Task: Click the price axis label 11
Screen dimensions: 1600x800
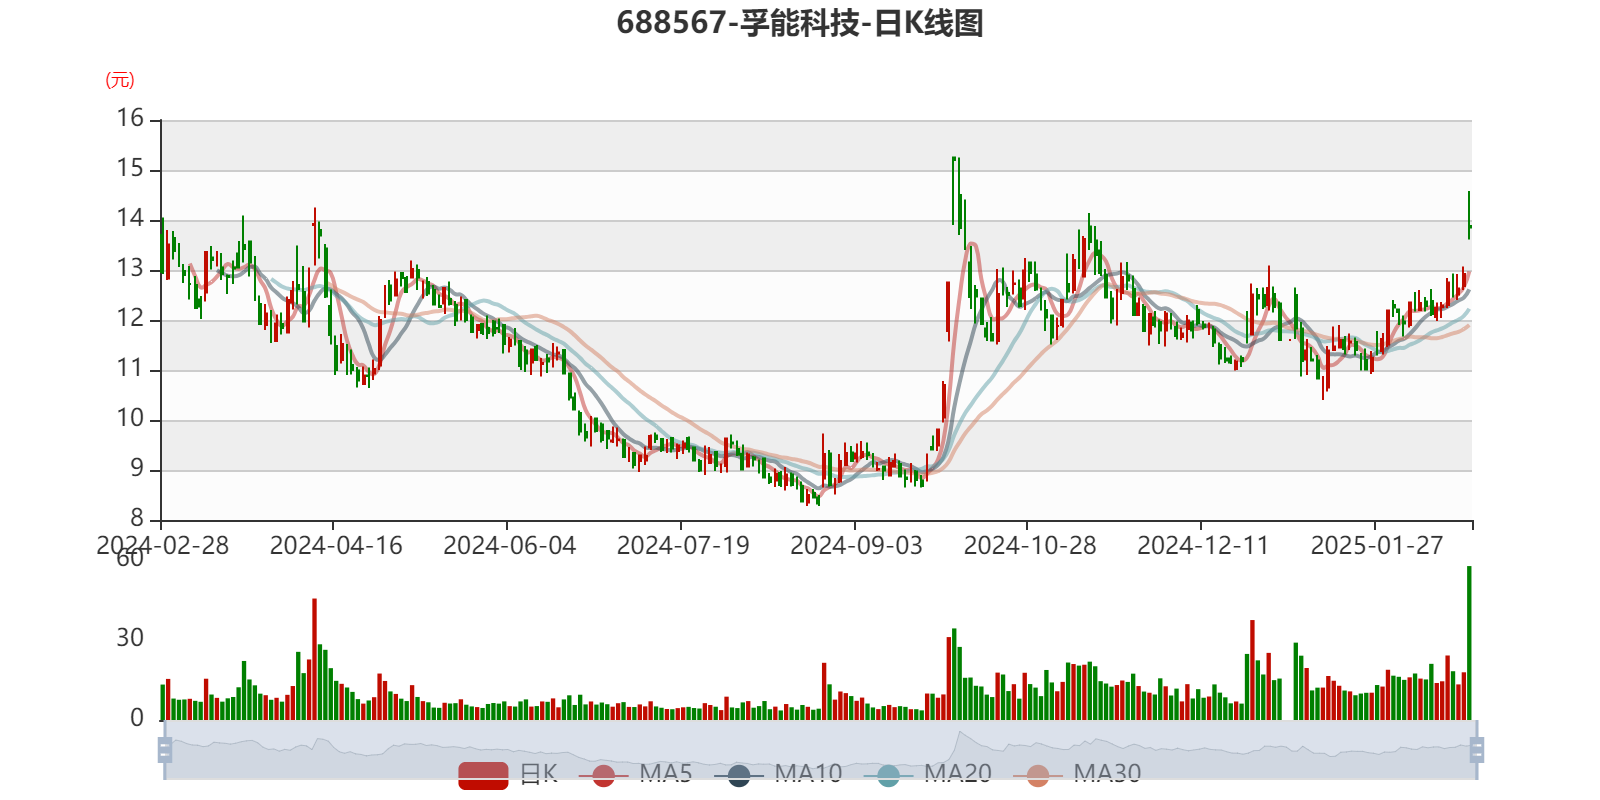Action: [x=130, y=368]
